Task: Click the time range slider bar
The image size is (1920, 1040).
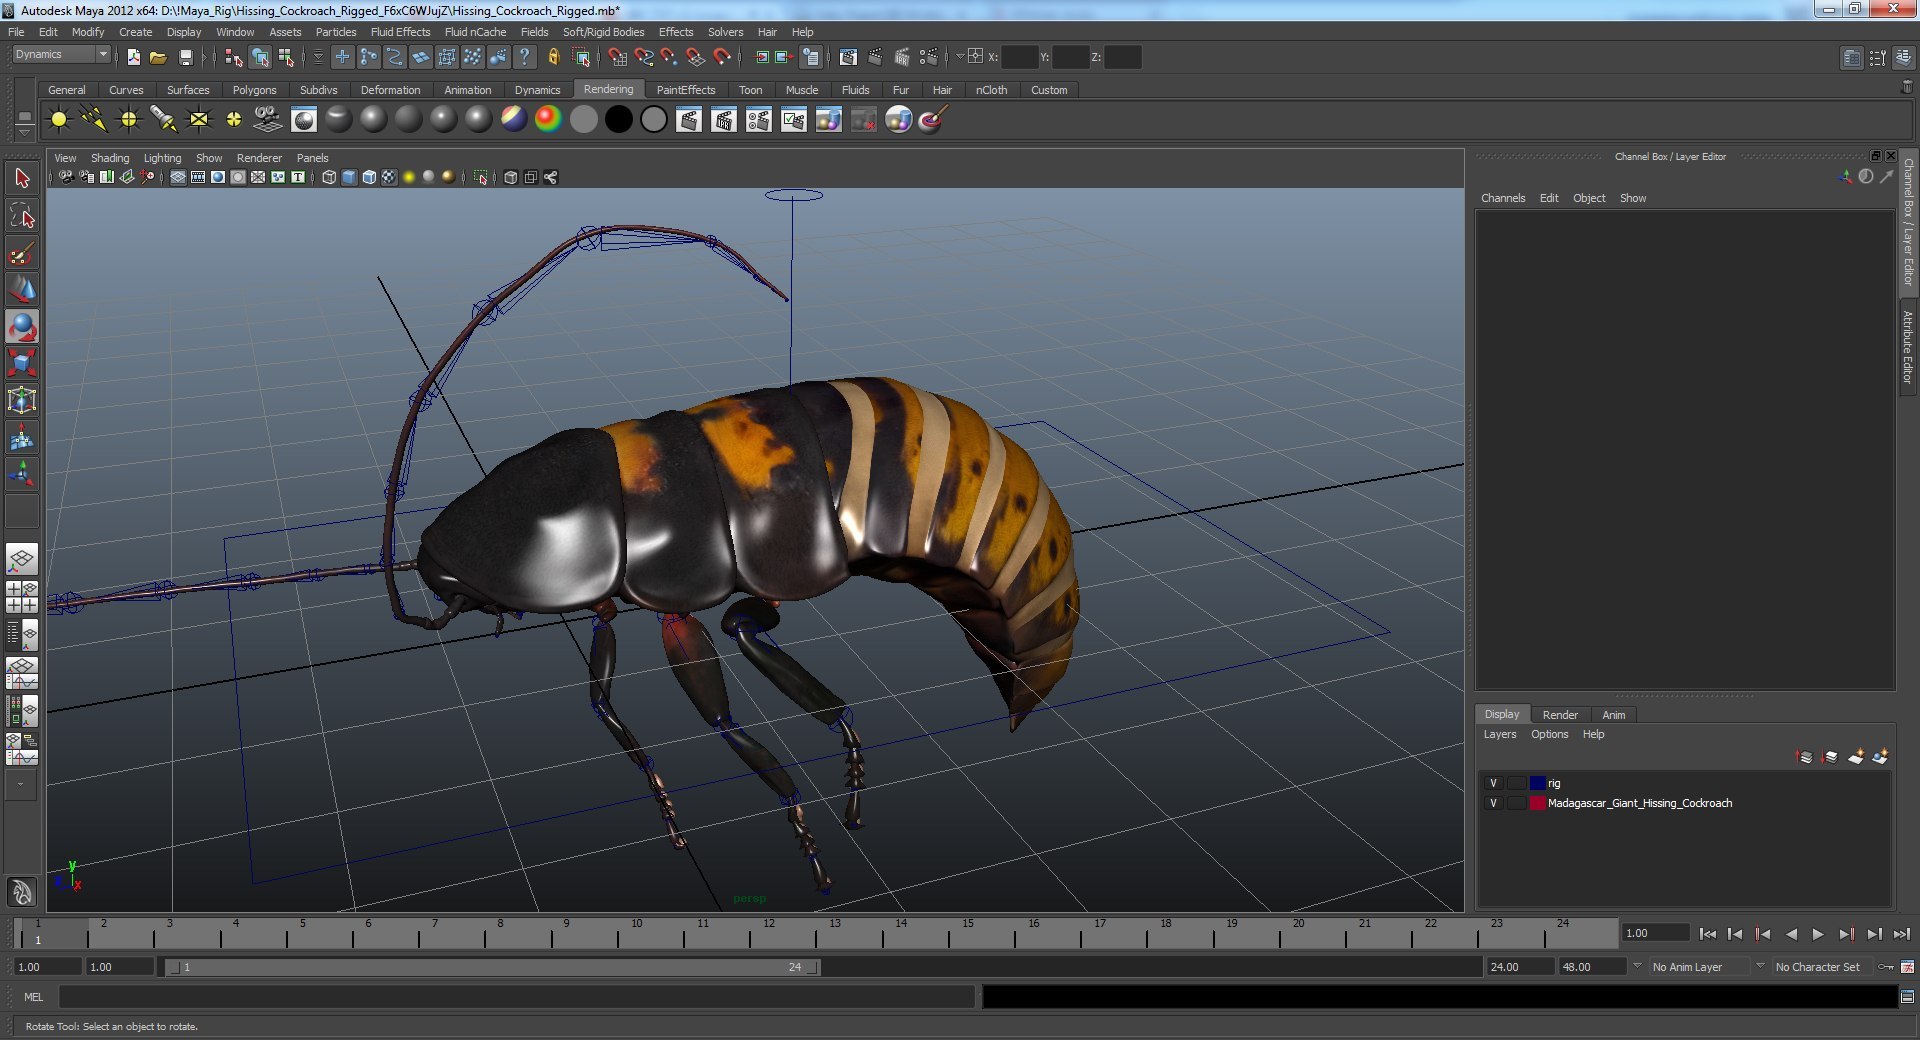Action: pyautogui.click(x=493, y=967)
